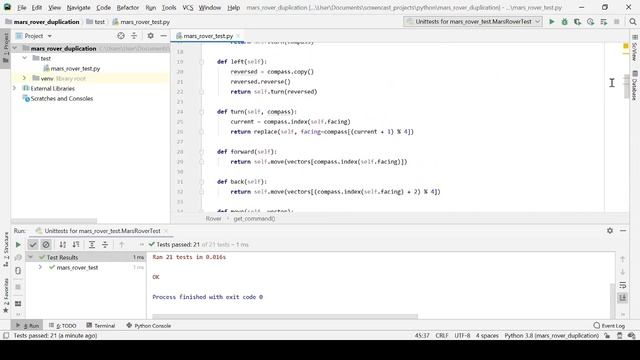Open the Refactor menu
This screenshot has height=360, width=640.
128,7
